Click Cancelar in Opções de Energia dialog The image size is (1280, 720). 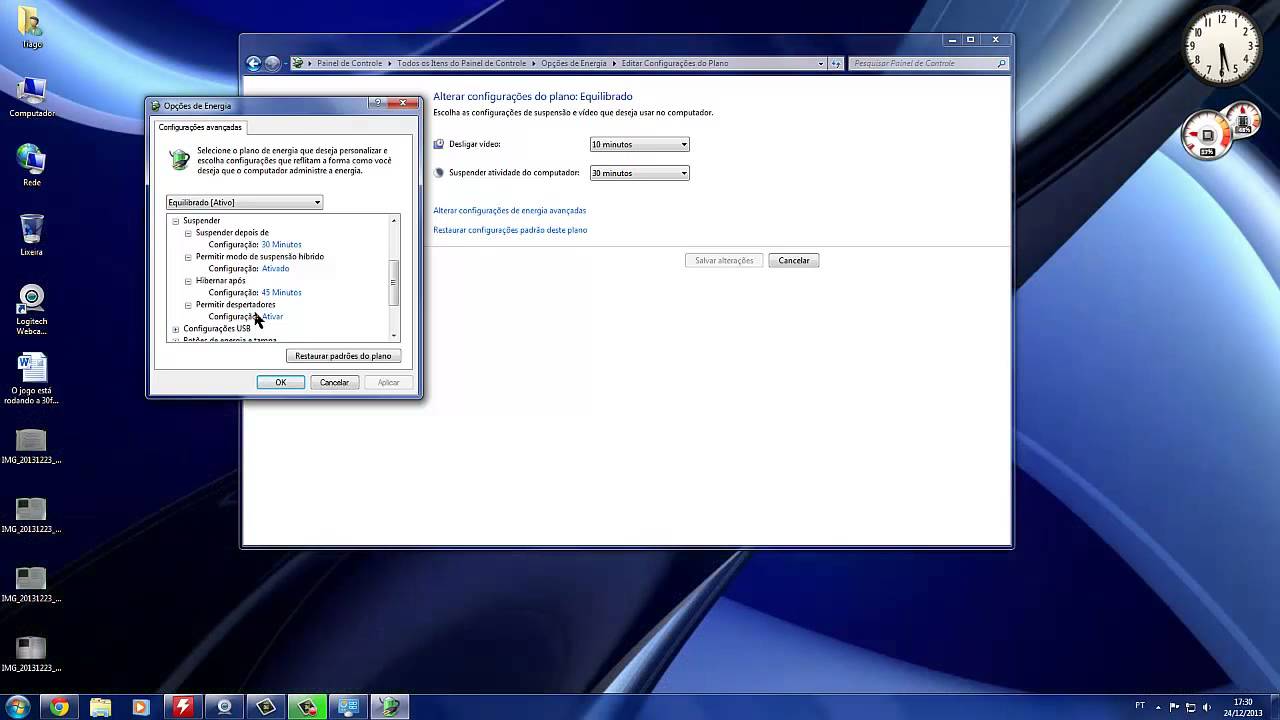tap(334, 382)
